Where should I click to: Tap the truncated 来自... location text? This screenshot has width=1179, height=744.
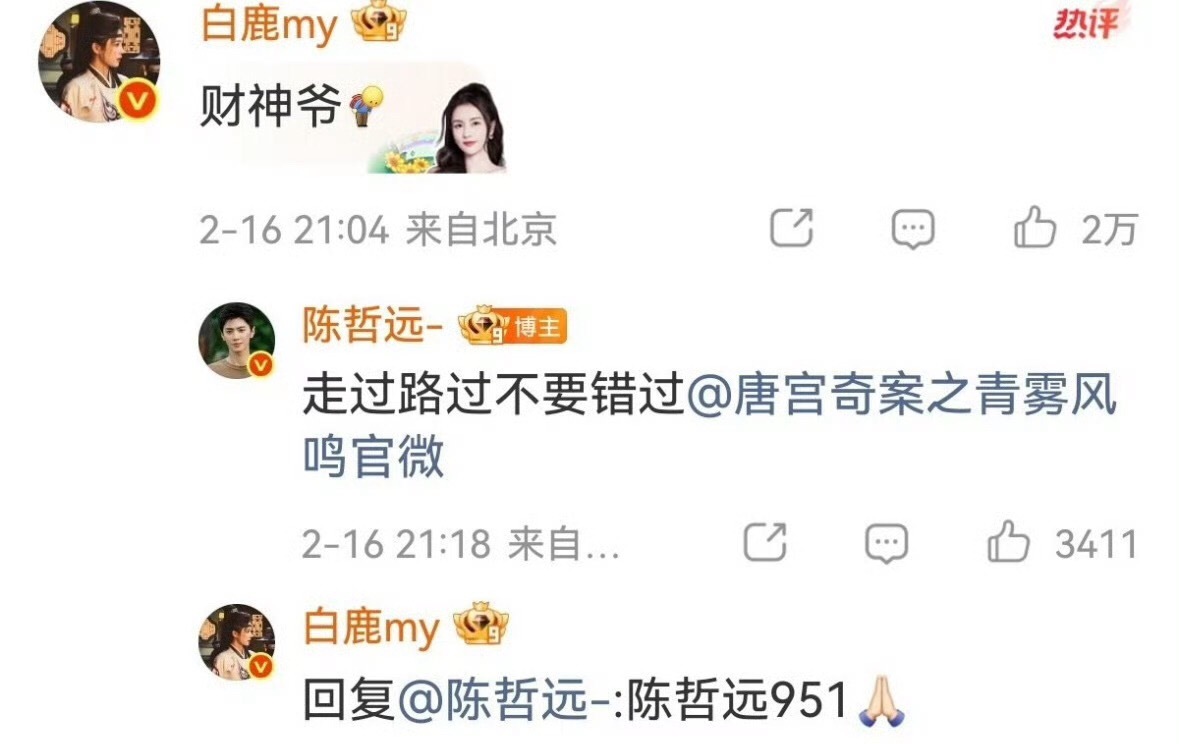tap(563, 543)
